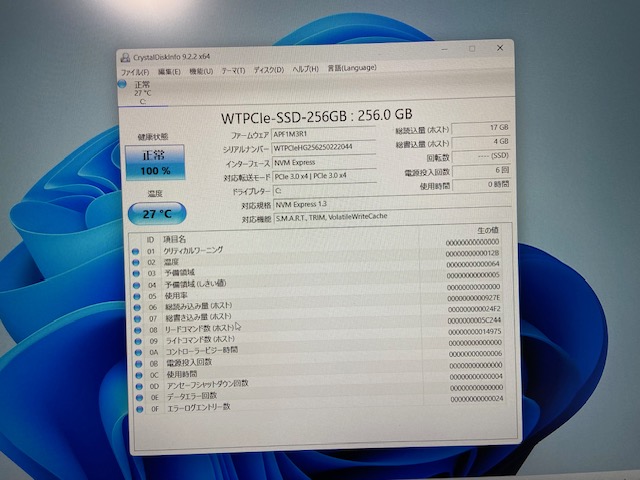Select the アンセーフシャットダウン回数 attribute name
640x480 pixels.
click(208, 384)
